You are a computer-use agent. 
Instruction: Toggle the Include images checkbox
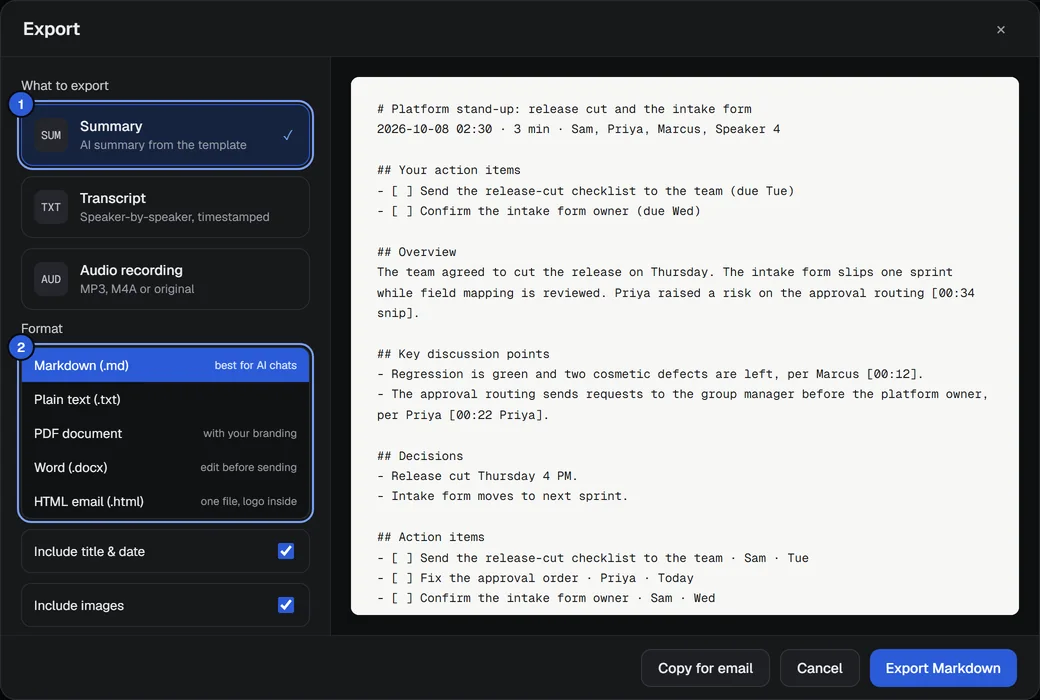286,605
